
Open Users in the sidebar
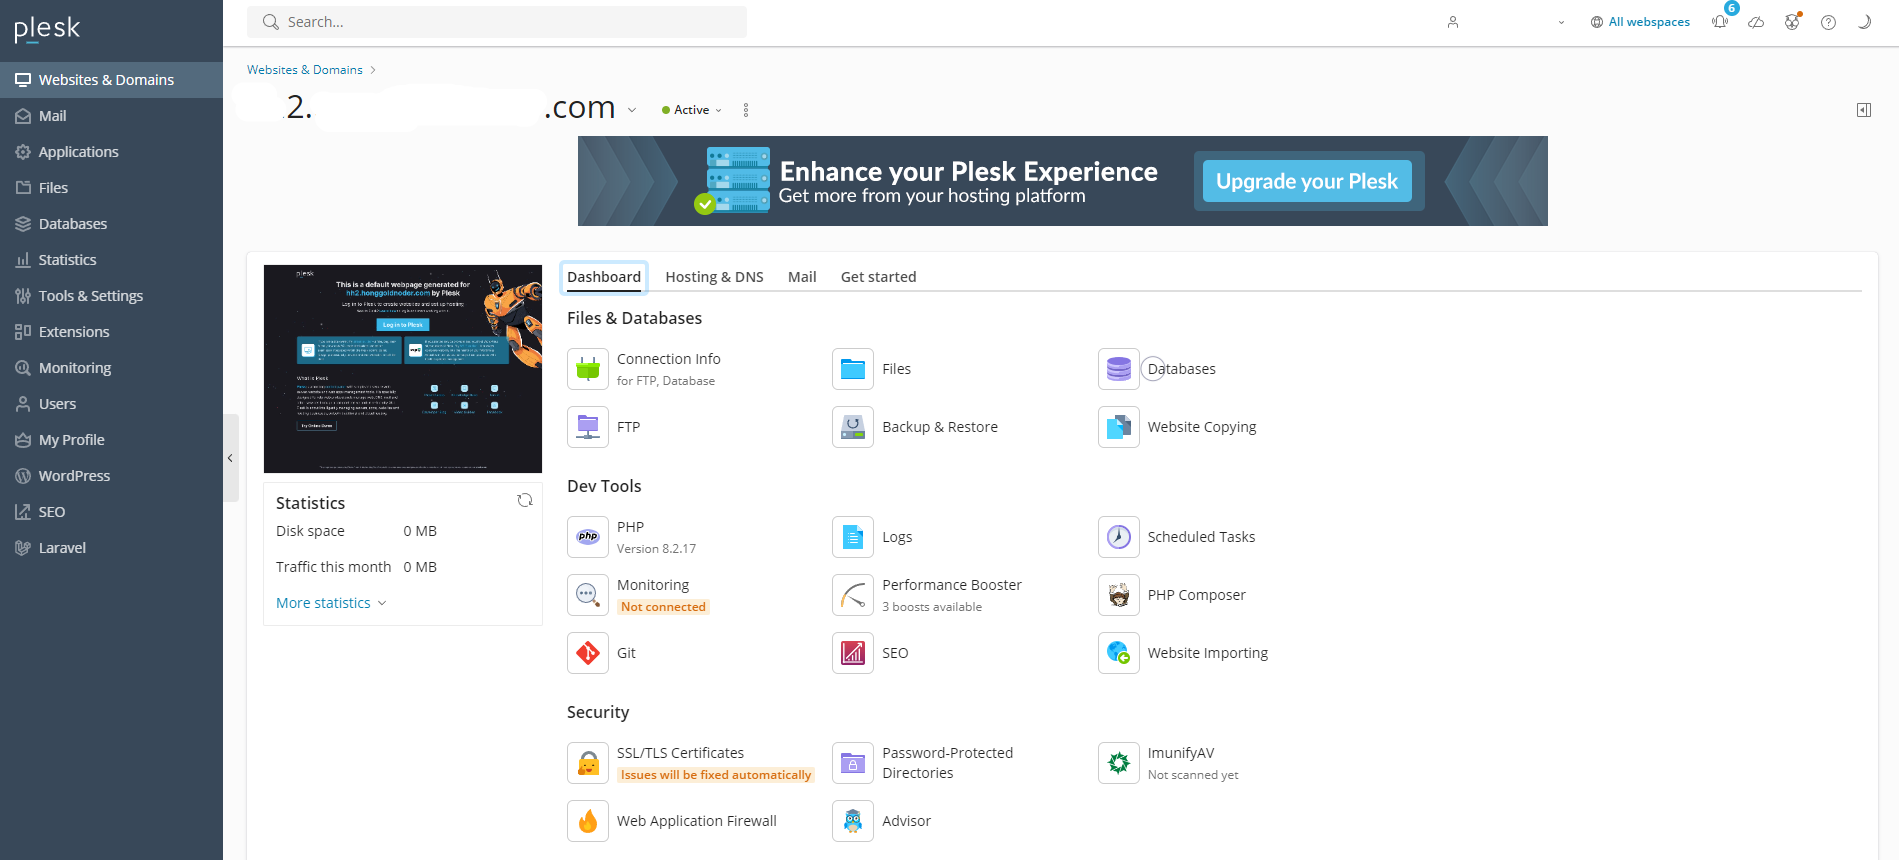[111, 404]
